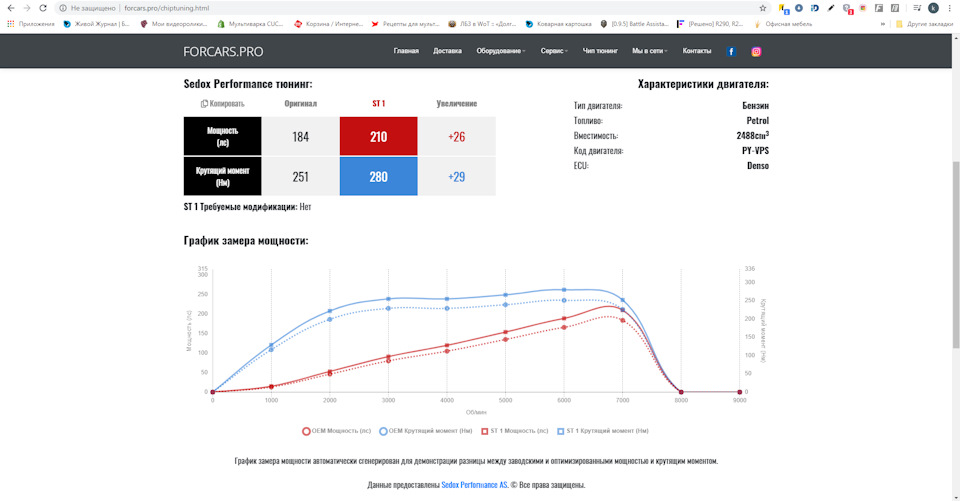Click the black pen extension icon
The height and width of the screenshot is (501, 960).
pos(831,8)
